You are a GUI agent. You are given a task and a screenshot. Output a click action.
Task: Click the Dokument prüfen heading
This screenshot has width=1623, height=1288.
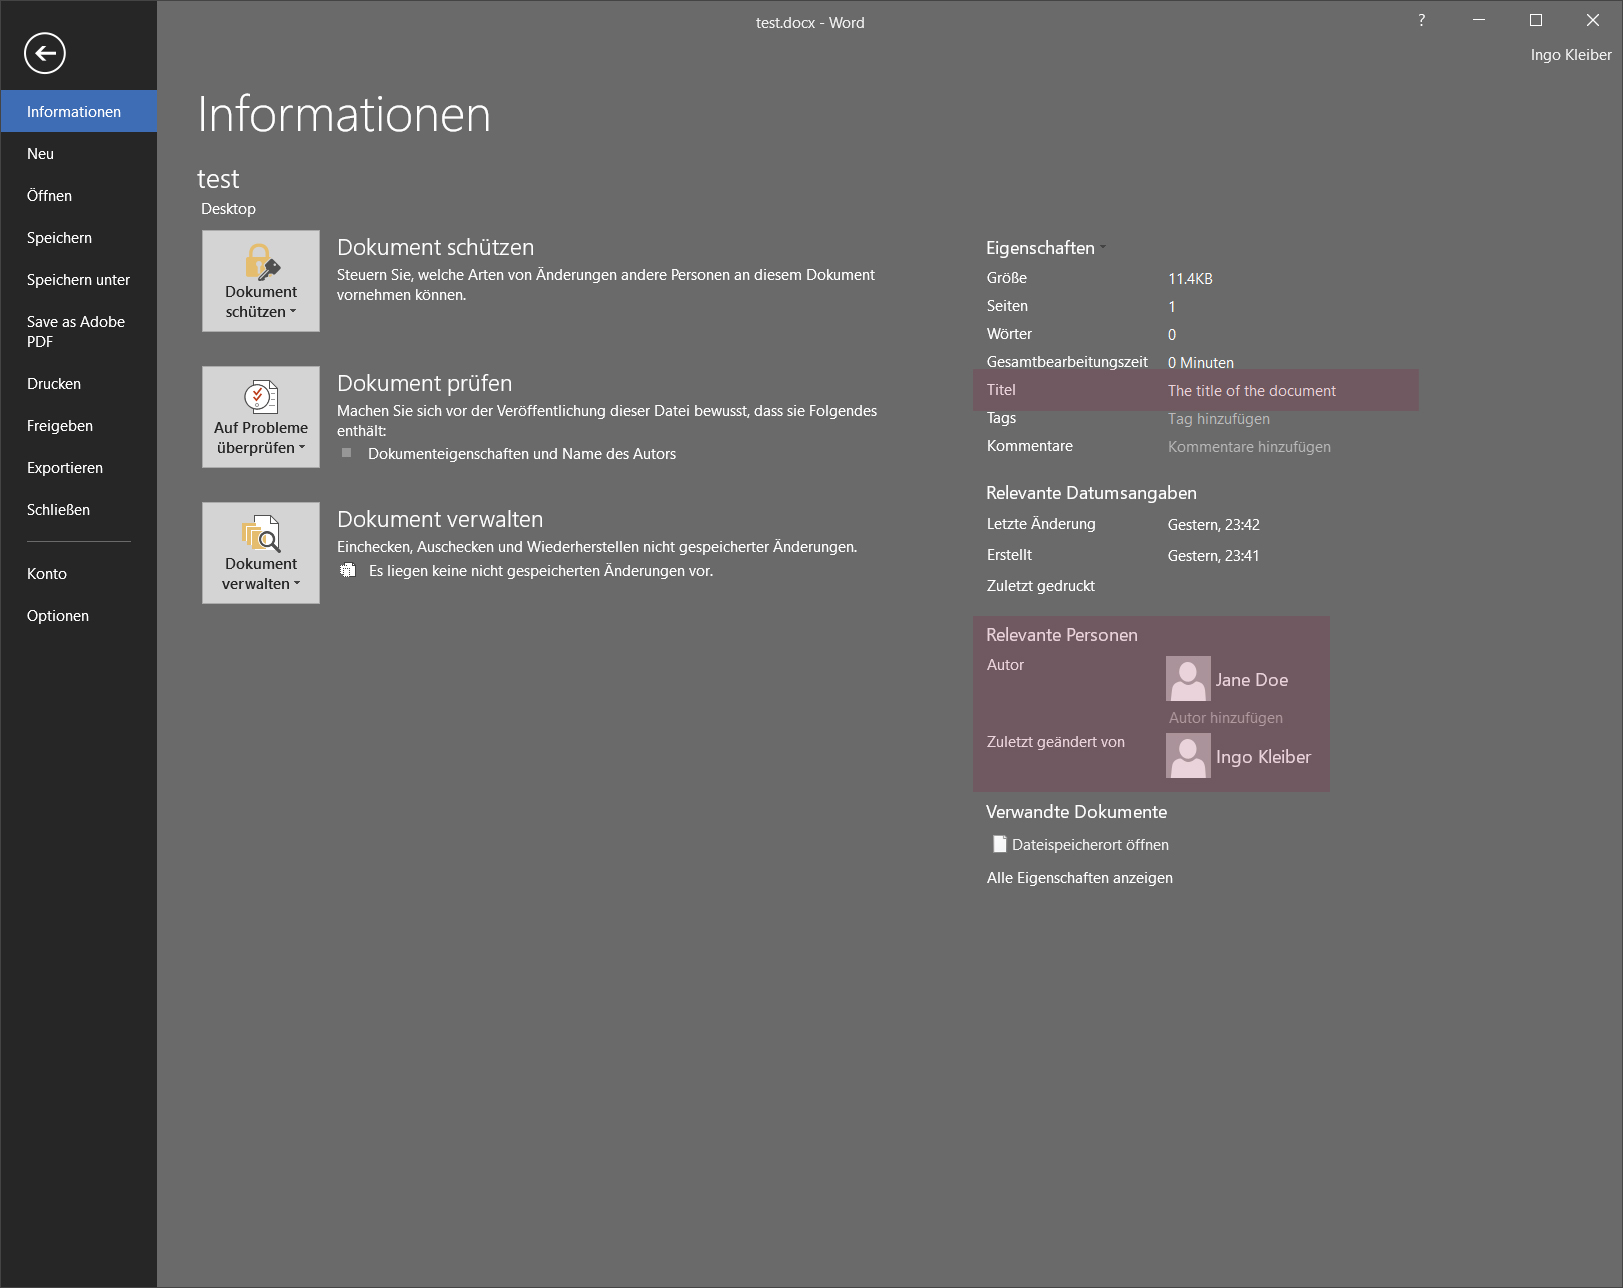pyautogui.click(x=424, y=383)
